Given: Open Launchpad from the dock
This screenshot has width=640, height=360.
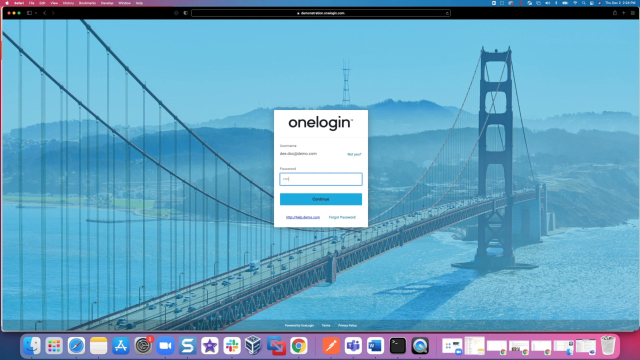Looking at the screenshot, I should pos(54,346).
